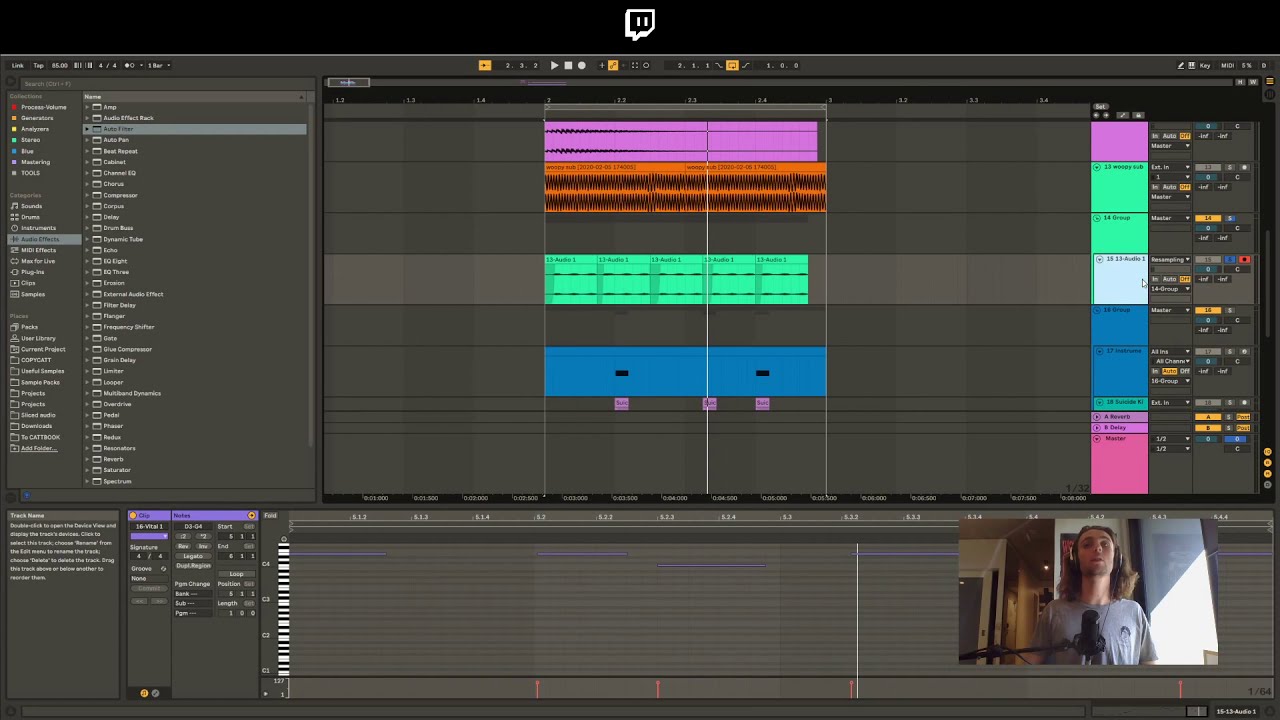Click the Link button
Screen dimensions: 1280x720
pyautogui.click(x=17, y=65)
